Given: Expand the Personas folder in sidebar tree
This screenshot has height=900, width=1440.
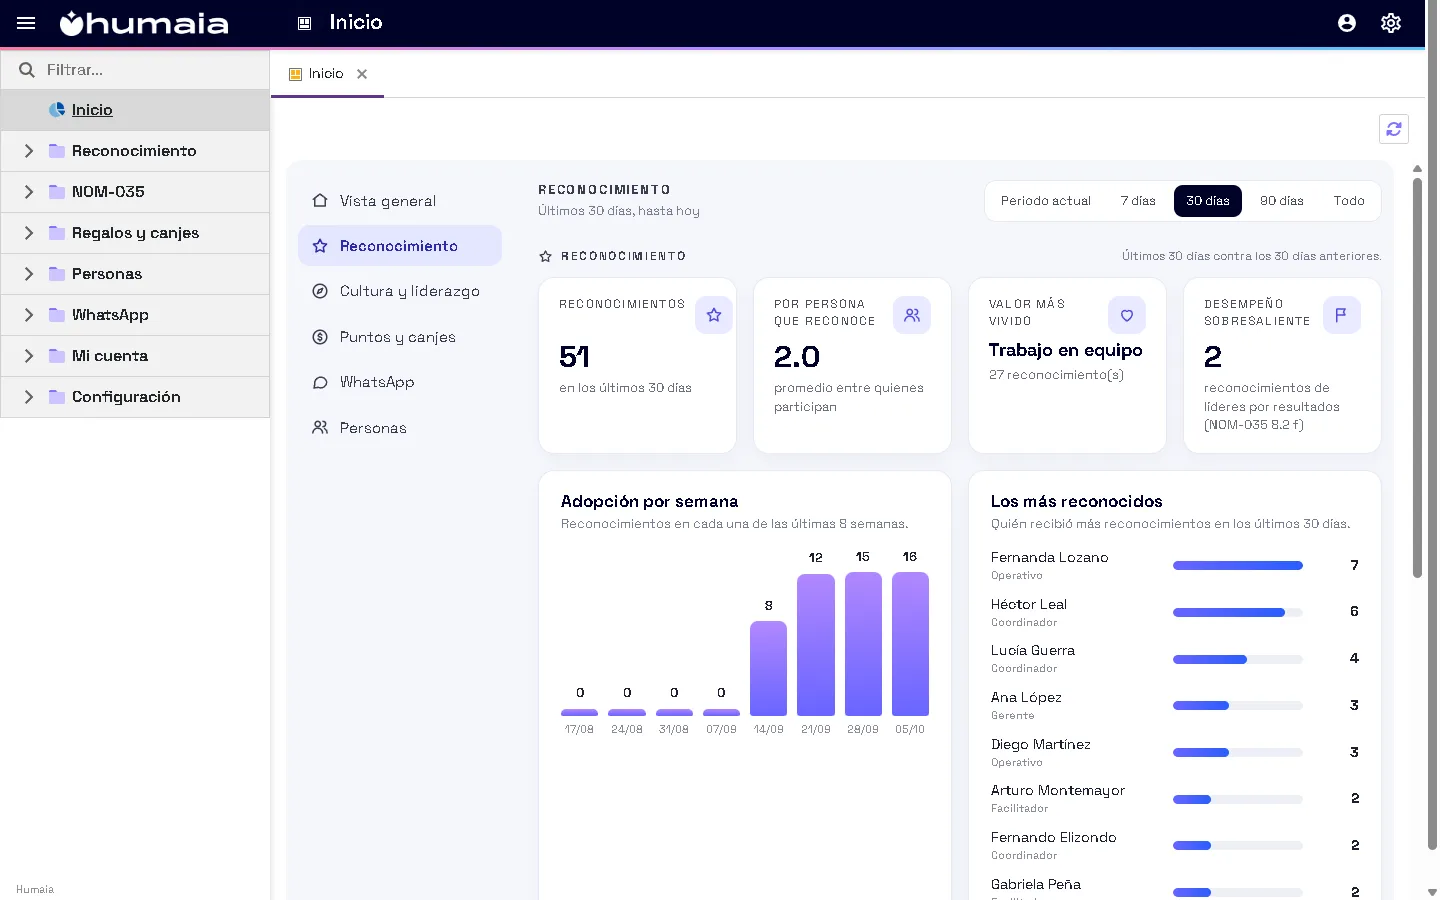Looking at the screenshot, I should click(x=29, y=274).
